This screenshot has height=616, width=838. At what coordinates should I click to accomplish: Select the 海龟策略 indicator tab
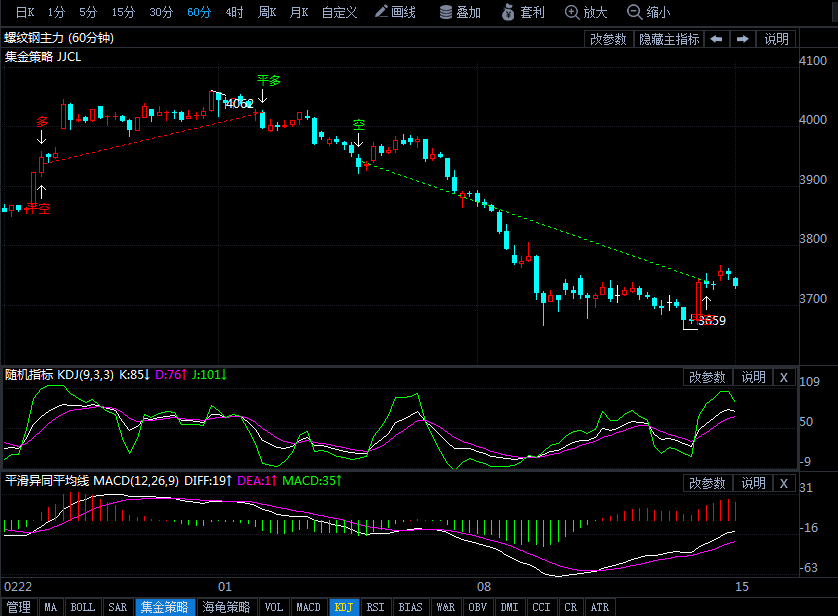(x=227, y=607)
